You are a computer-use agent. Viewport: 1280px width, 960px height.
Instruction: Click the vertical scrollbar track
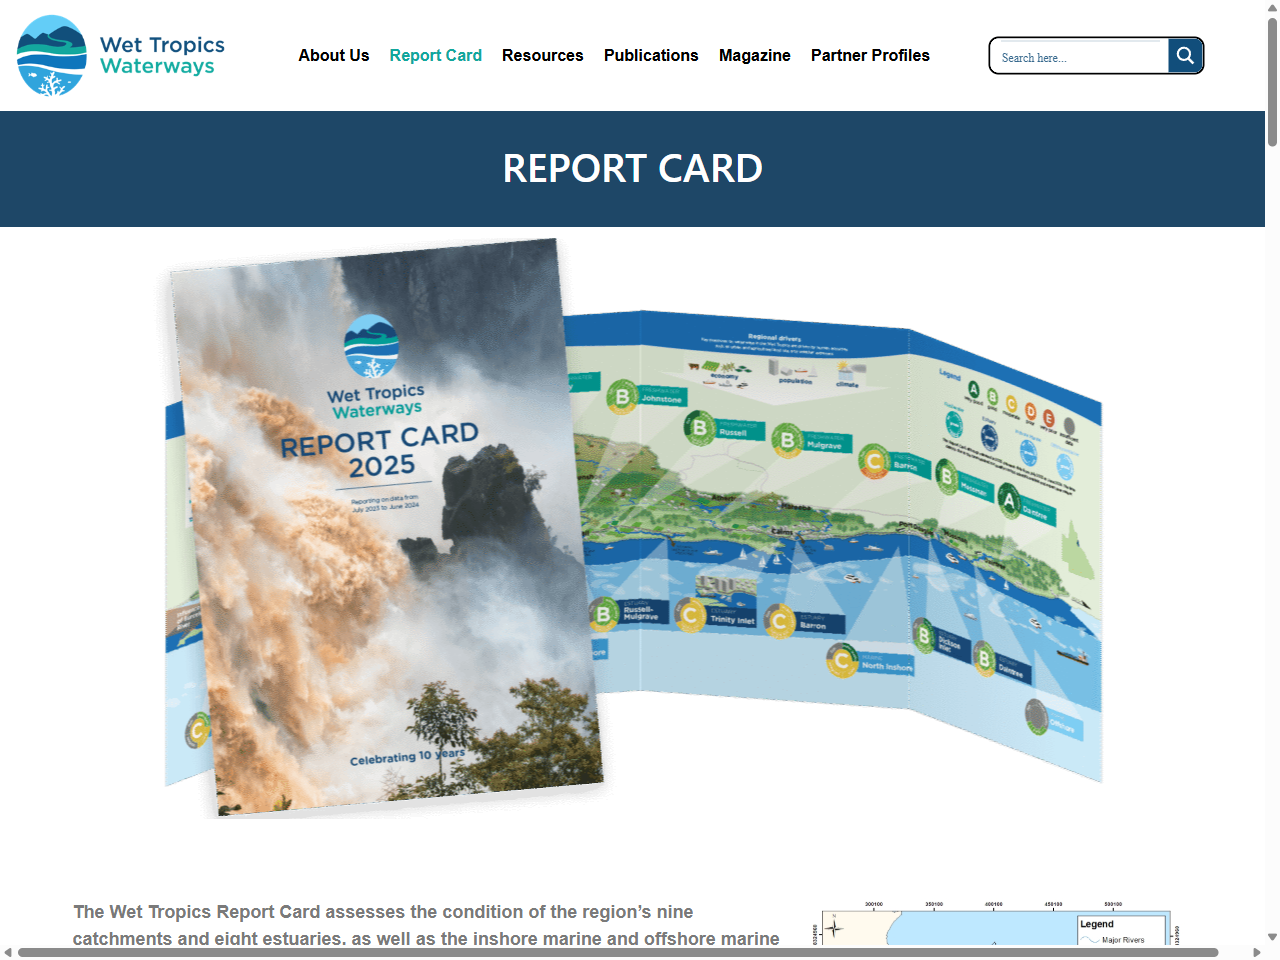[x=1272, y=500]
